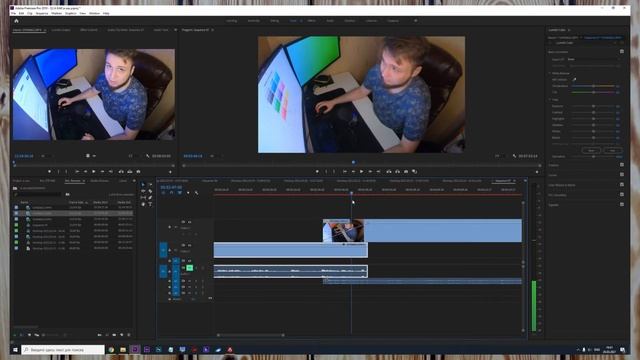Open the Sequence menu
This screenshot has height=360, width=640.
42,13
